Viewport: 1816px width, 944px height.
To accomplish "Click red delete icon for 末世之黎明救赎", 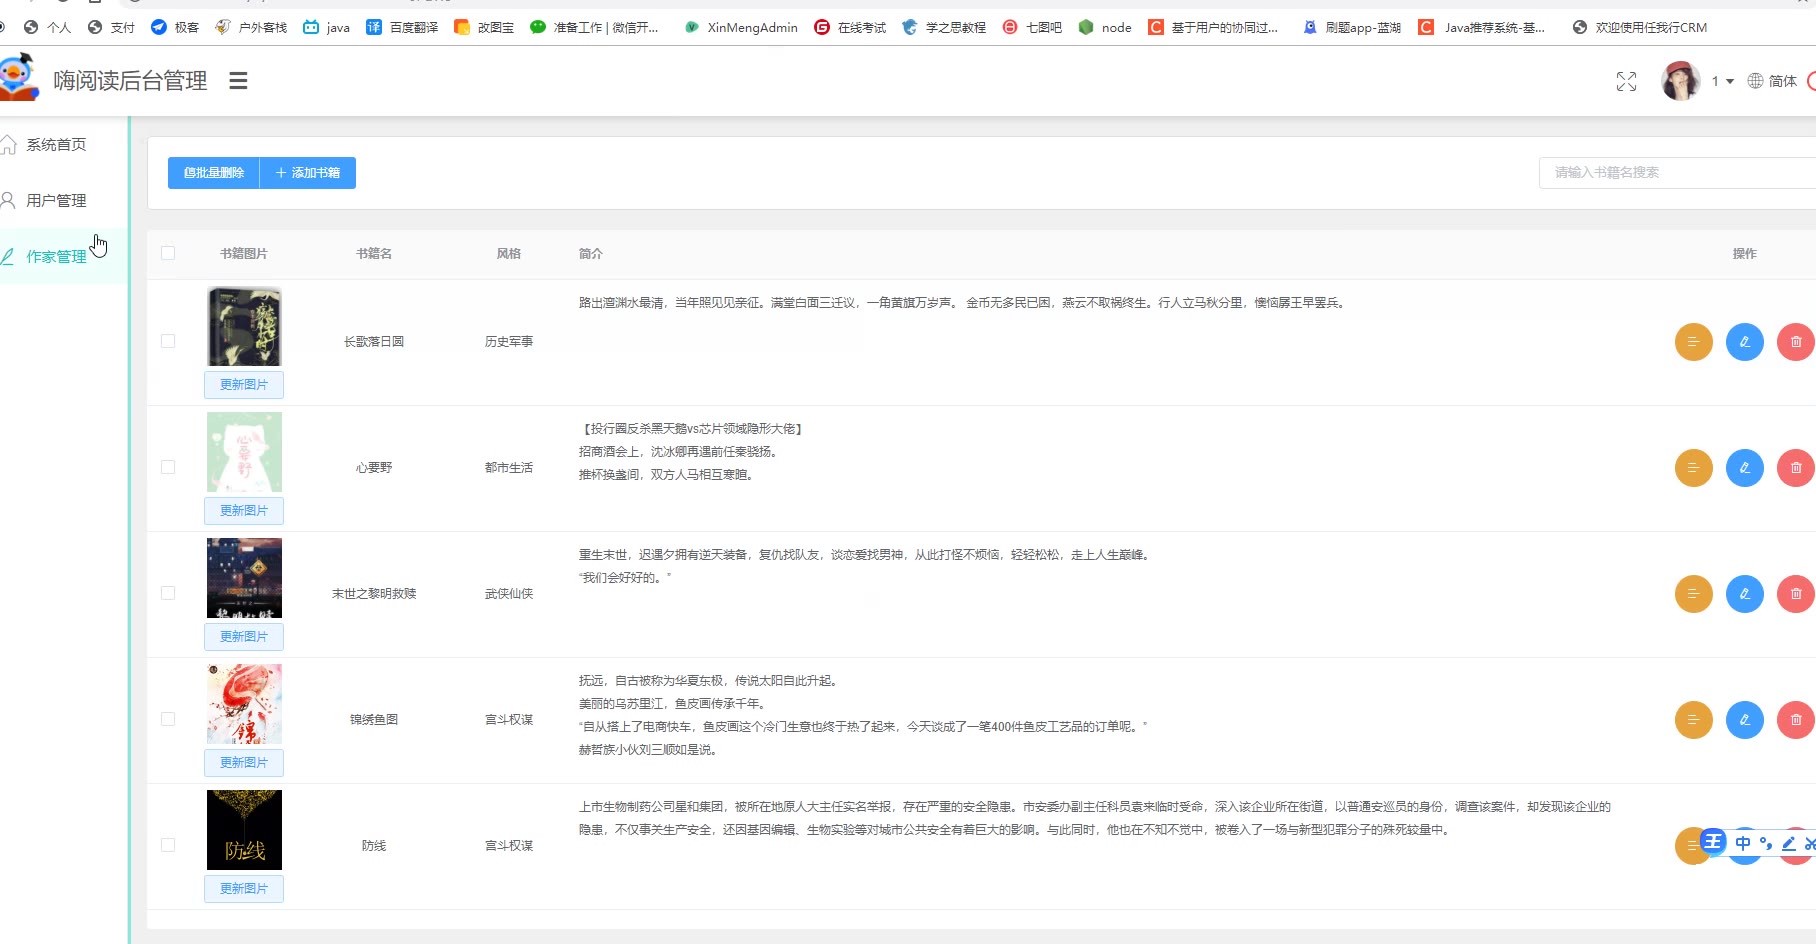I will click(1796, 594).
